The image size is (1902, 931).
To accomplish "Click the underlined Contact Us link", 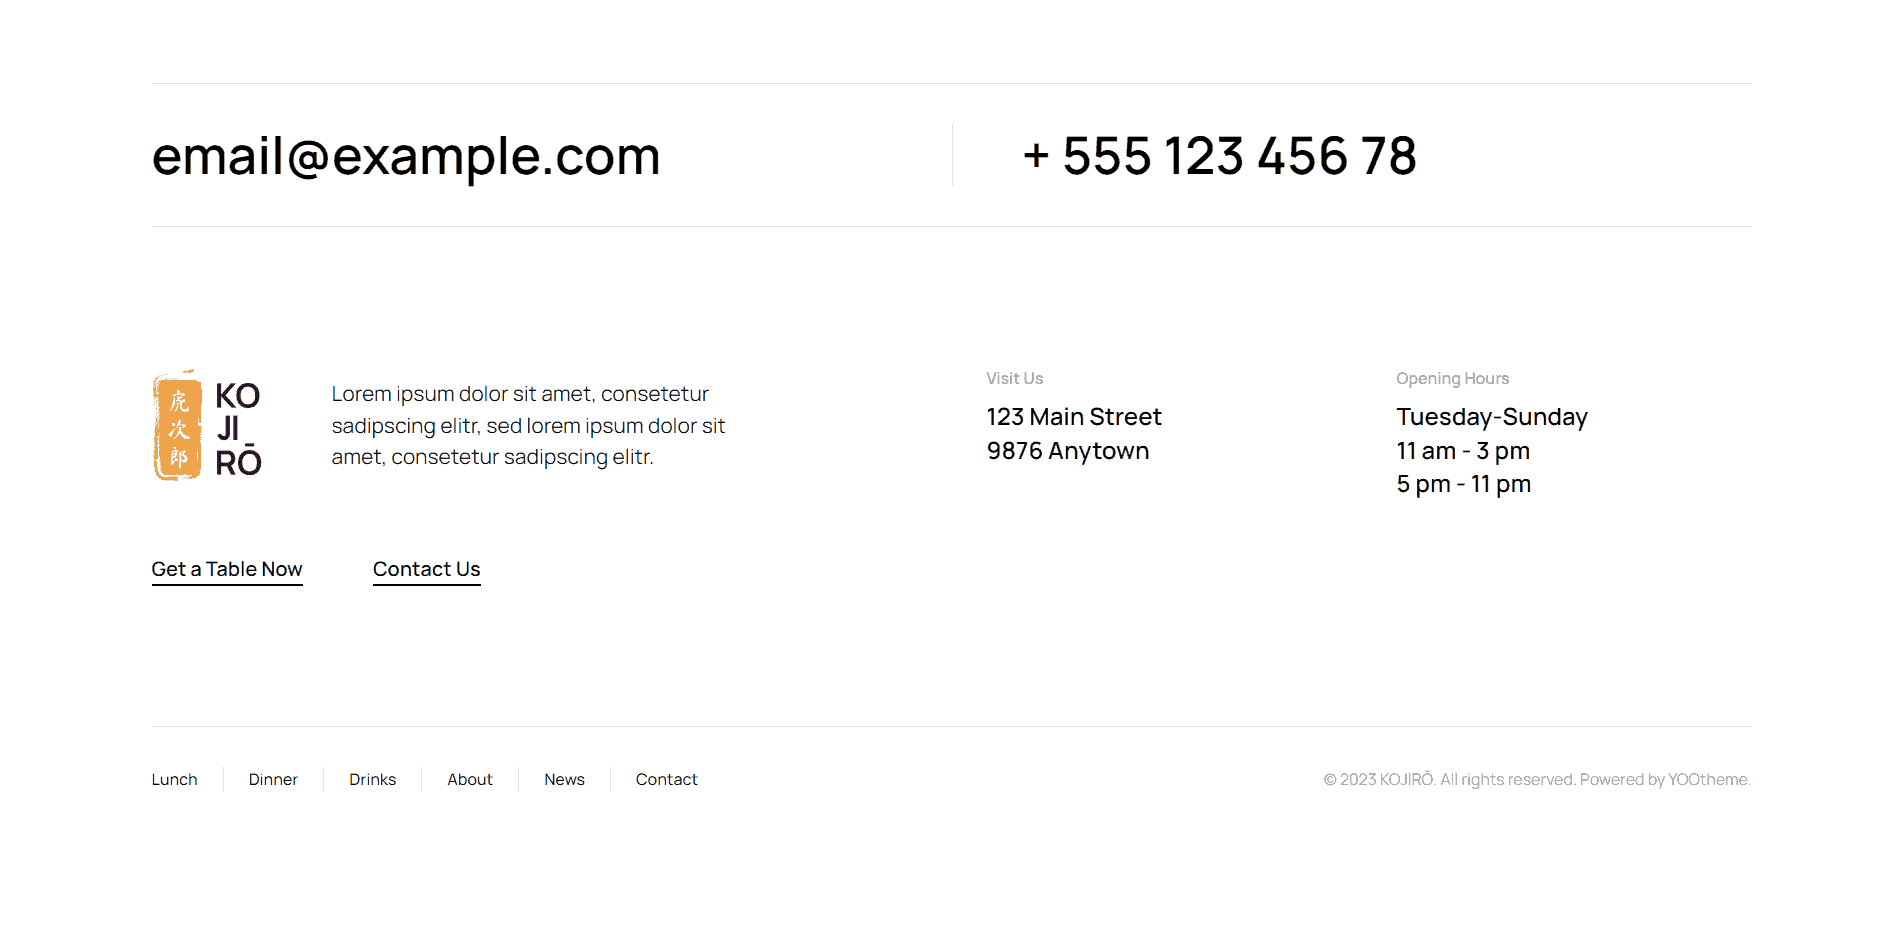I will [x=426, y=569].
